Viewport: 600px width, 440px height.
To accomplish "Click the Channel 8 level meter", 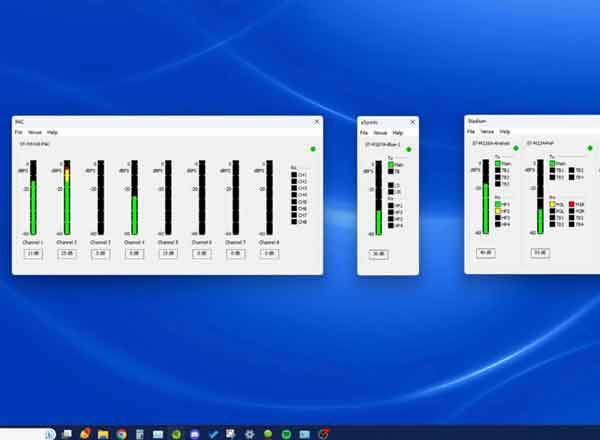I will [269, 197].
